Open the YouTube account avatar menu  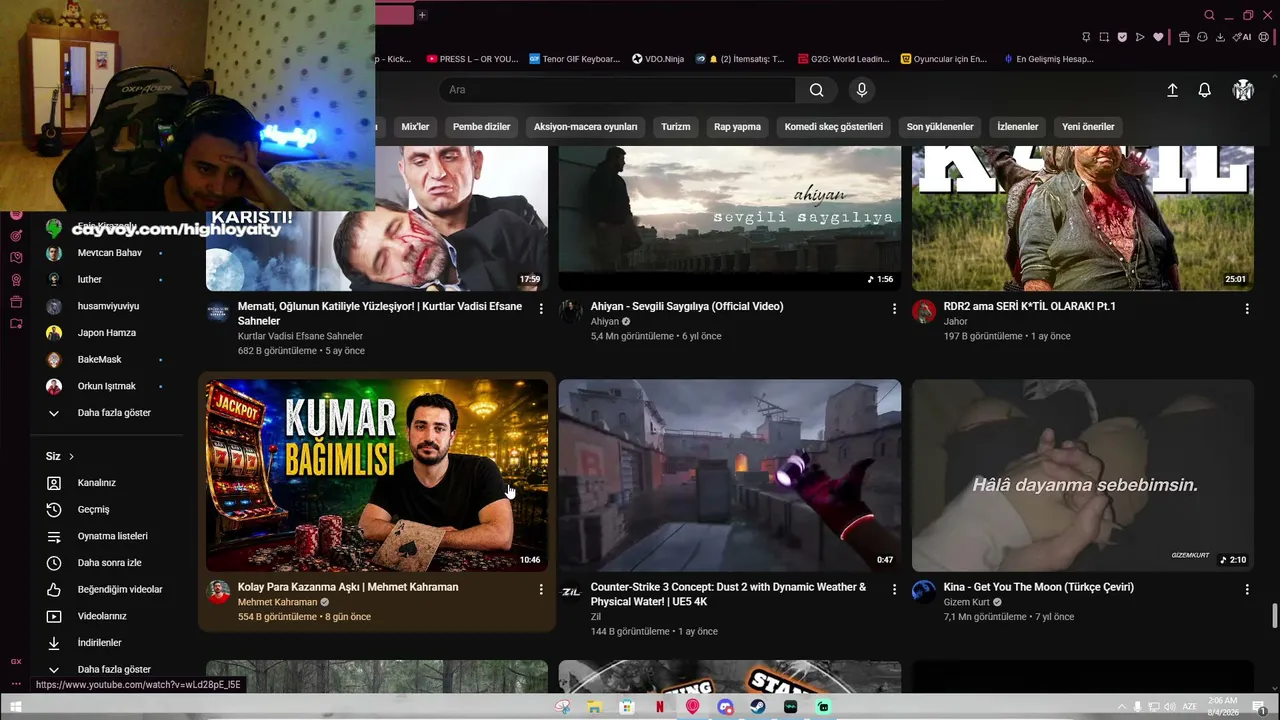(x=1243, y=90)
